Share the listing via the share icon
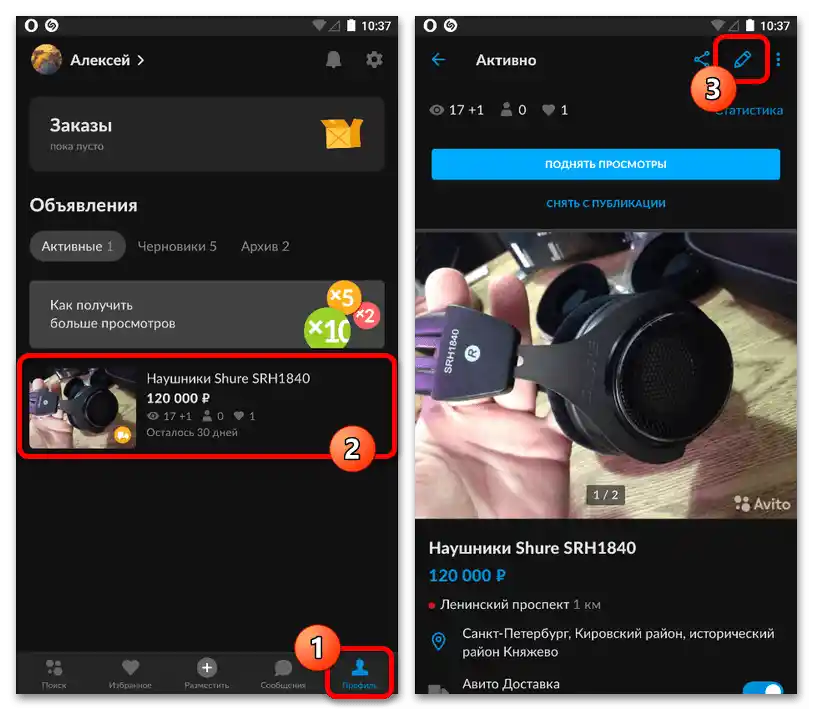 (x=702, y=59)
